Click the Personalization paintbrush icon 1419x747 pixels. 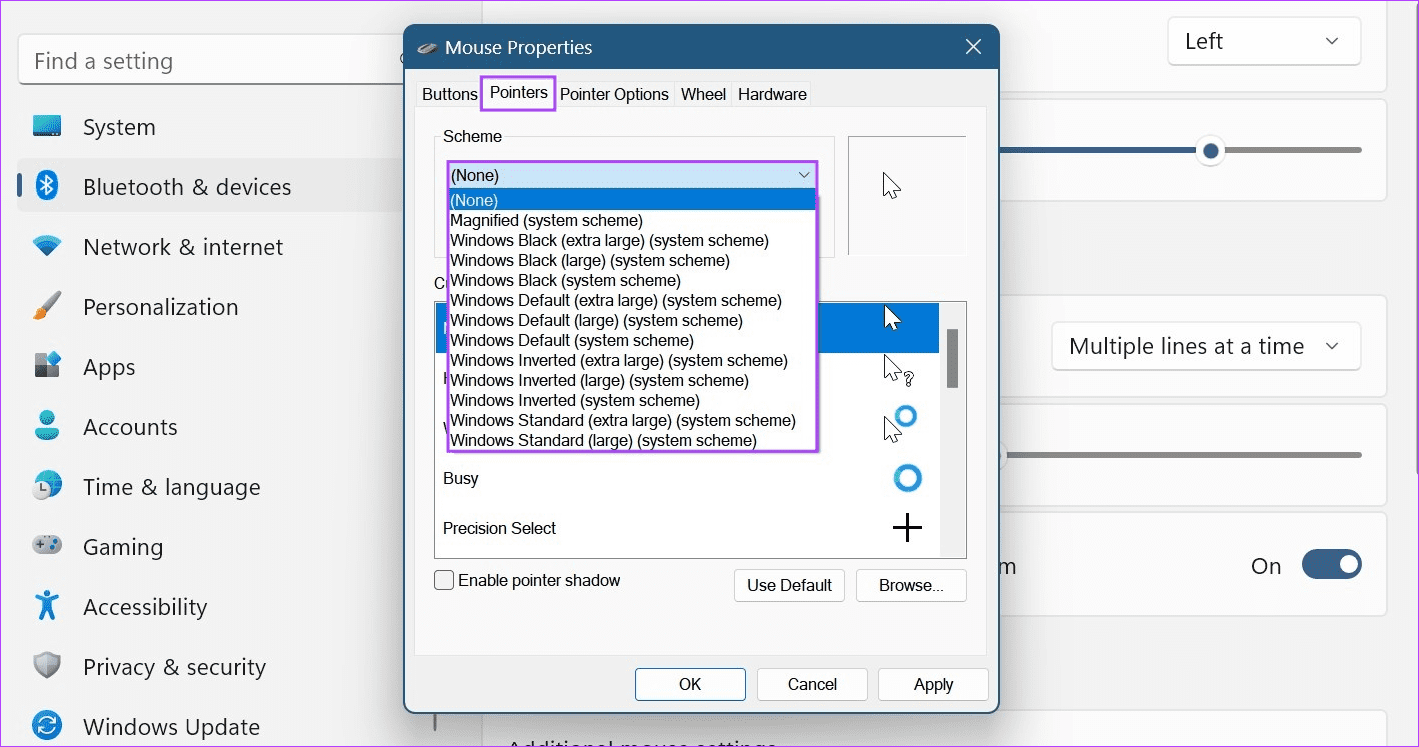[x=47, y=306]
